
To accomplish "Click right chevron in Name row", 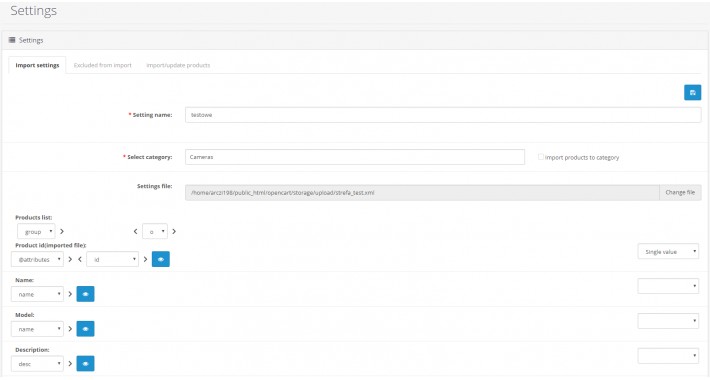I will click(x=70, y=294).
